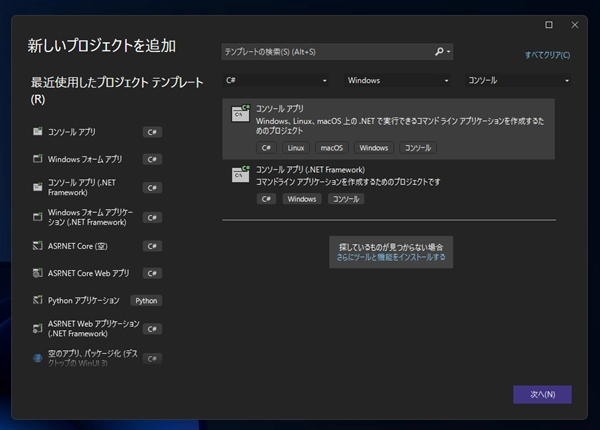Maximize the add project dialog
The height and width of the screenshot is (430, 600).
point(549,25)
